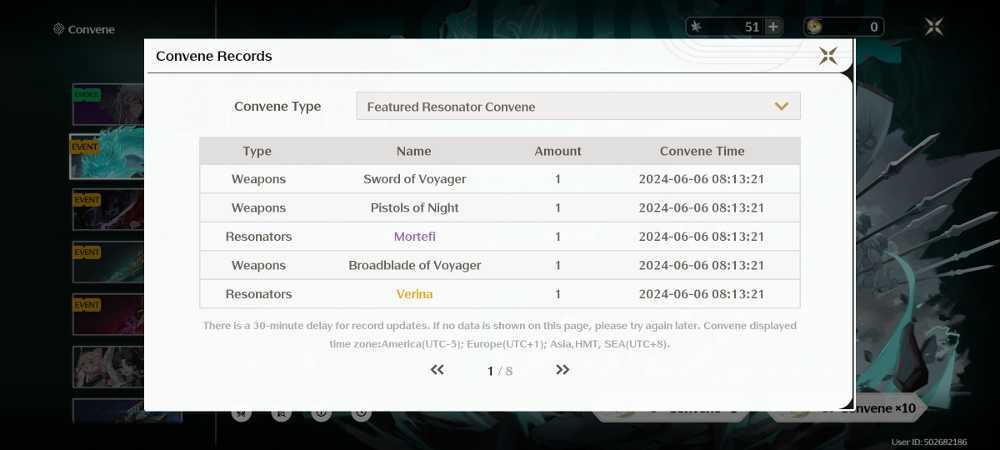
Task: Click the Amount column header
Action: 558,151
